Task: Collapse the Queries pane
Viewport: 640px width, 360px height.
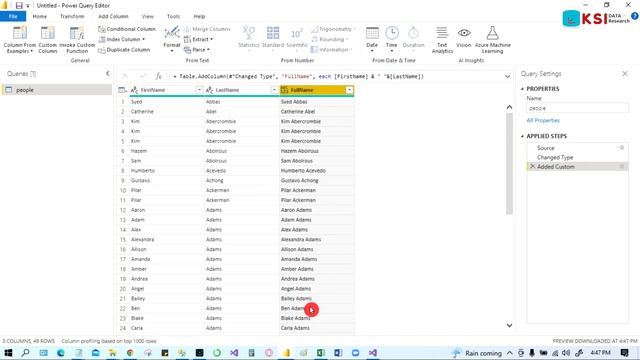Action: (107, 73)
